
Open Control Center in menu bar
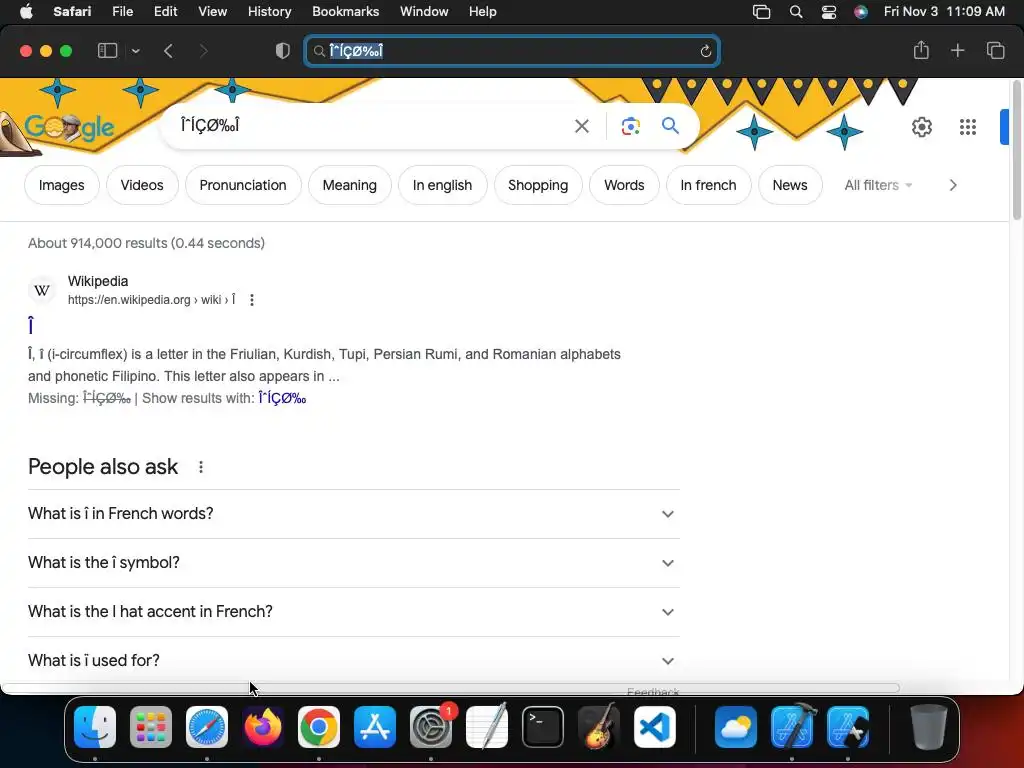[829, 12]
